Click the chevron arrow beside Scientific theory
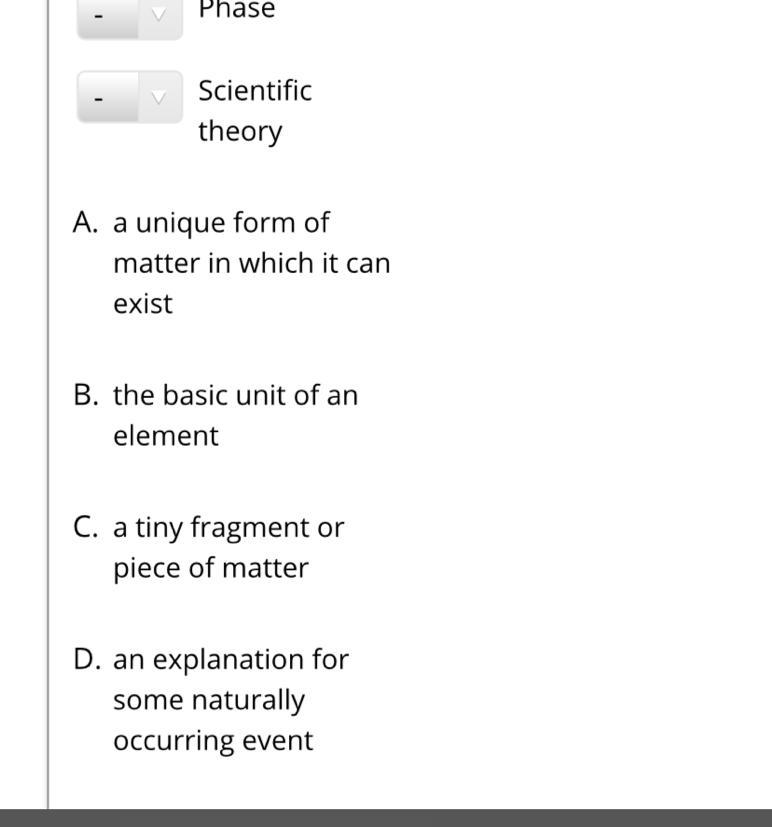This screenshot has height=827, width=772. [x=159, y=97]
